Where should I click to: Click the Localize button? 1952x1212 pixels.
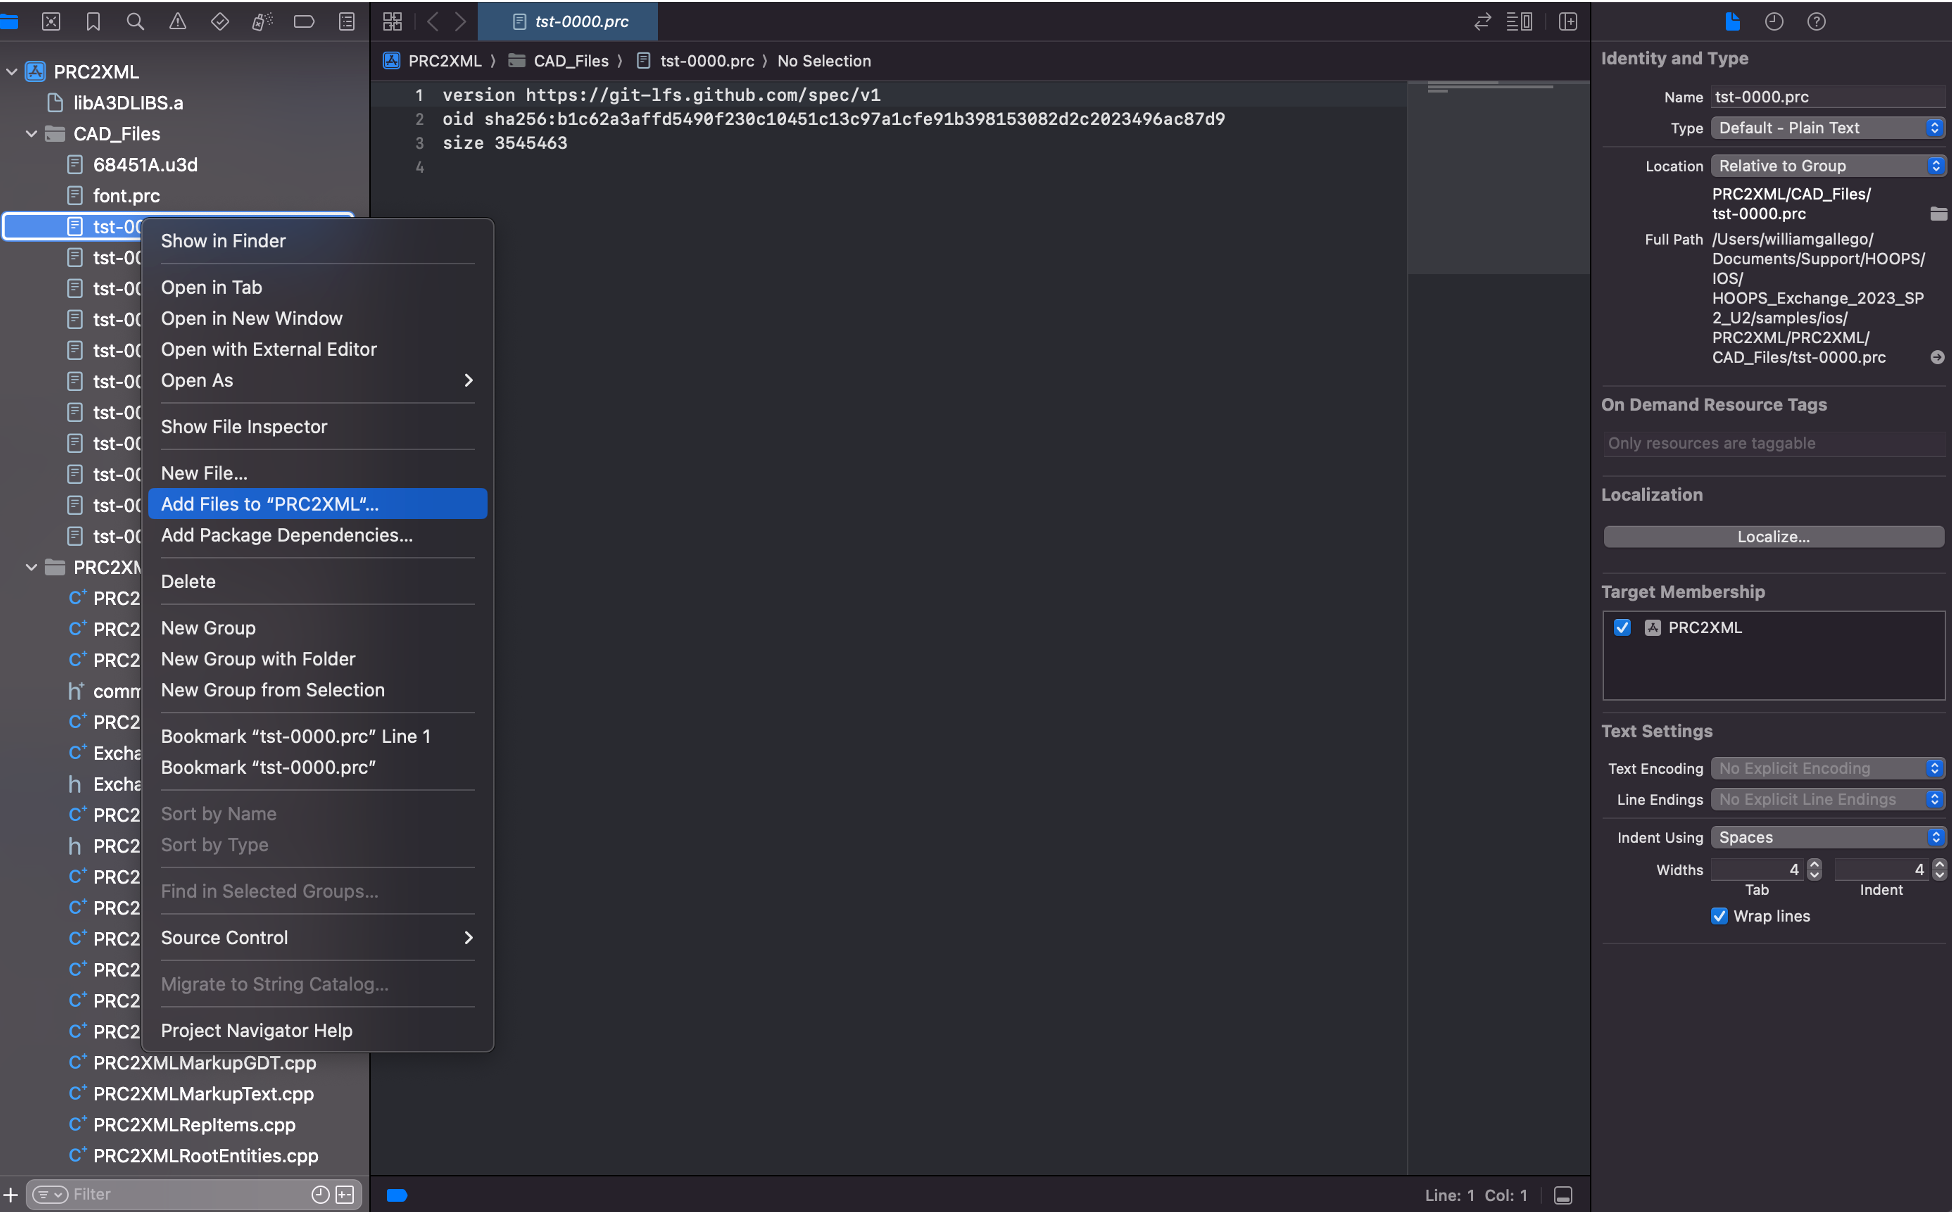[x=1772, y=537]
